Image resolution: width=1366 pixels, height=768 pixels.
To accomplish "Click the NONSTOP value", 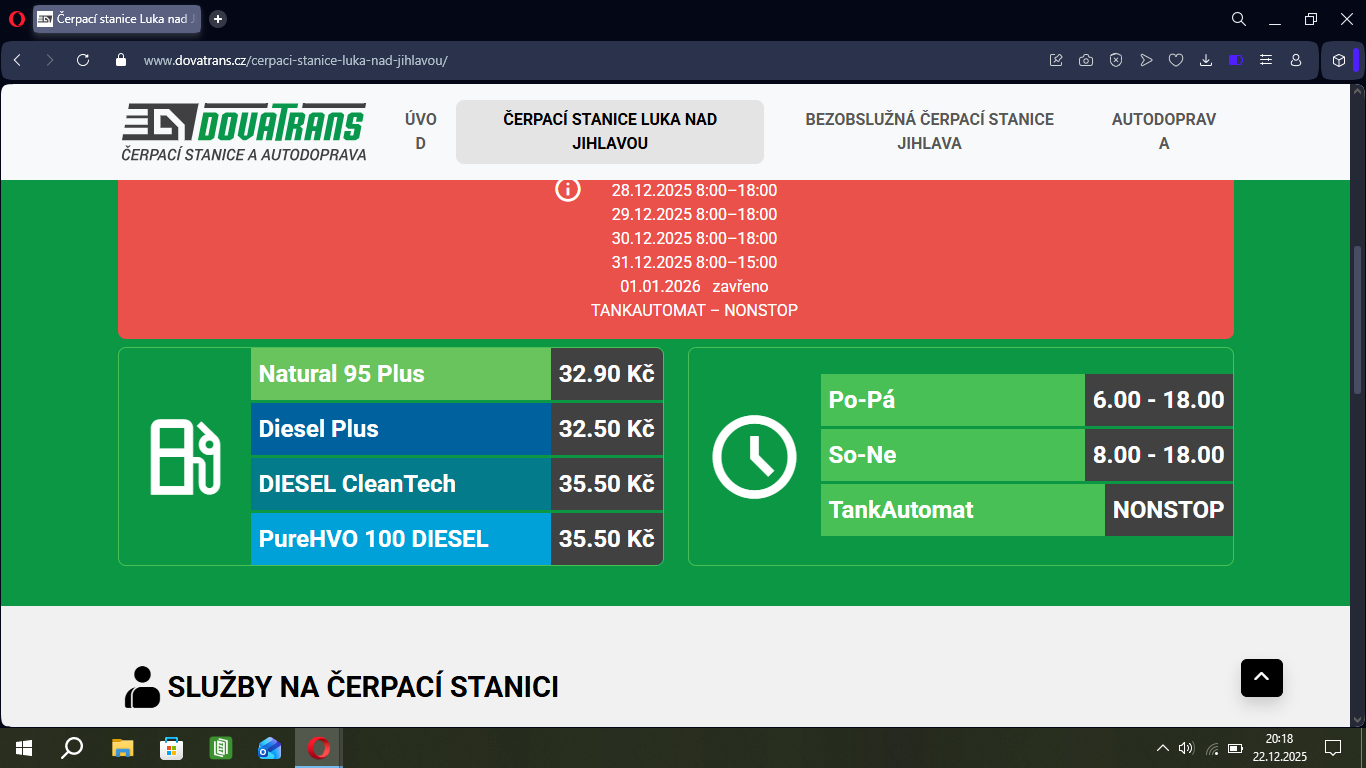I will (x=1169, y=510).
